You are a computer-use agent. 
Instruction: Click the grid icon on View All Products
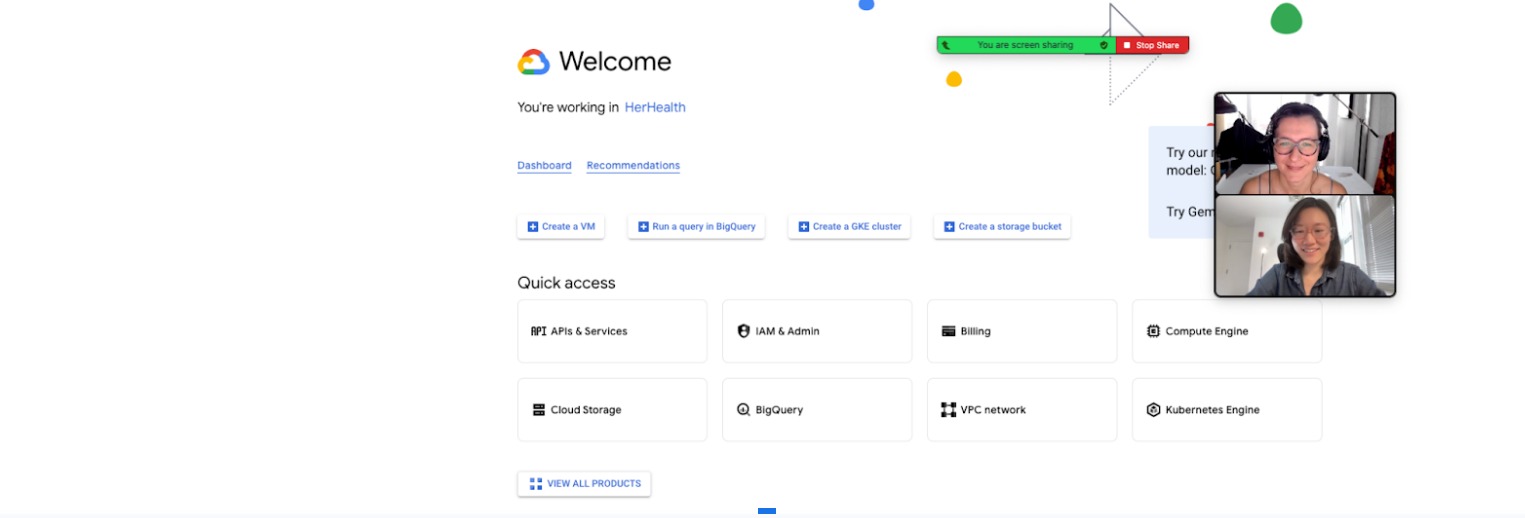point(535,484)
